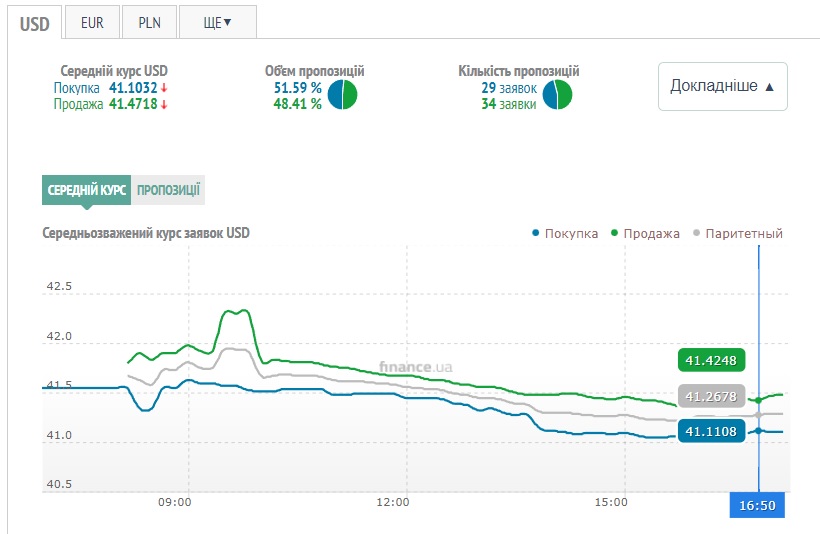Image resolution: width=820 pixels, height=534 pixels.
Task: Click the red down arrow beside Продажа rate
Action: coord(164,104)
